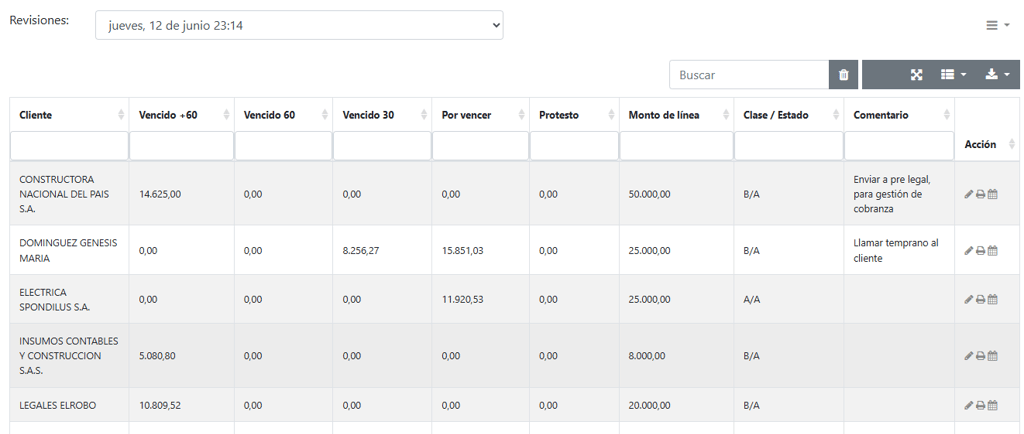
Task: Toggle fullscreen table view icon
Action: coord(916,75)
